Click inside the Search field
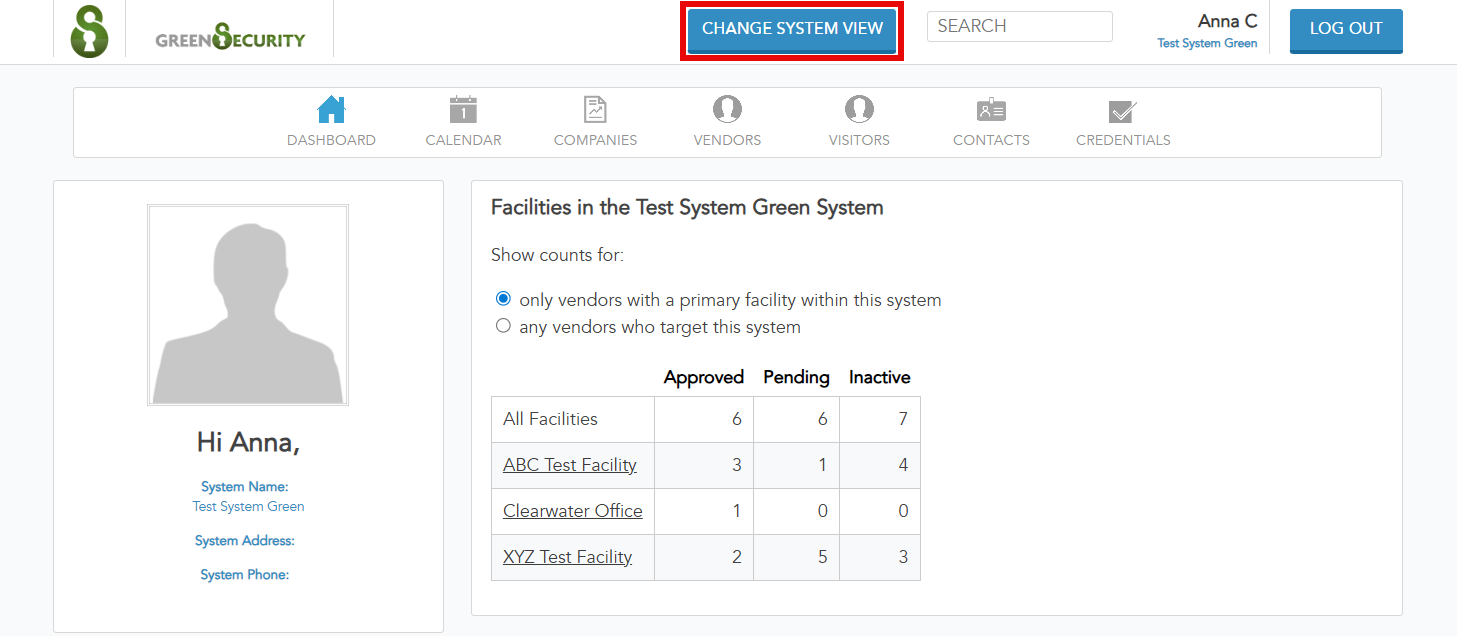 pyautogui.click(x=1018, y=26)
